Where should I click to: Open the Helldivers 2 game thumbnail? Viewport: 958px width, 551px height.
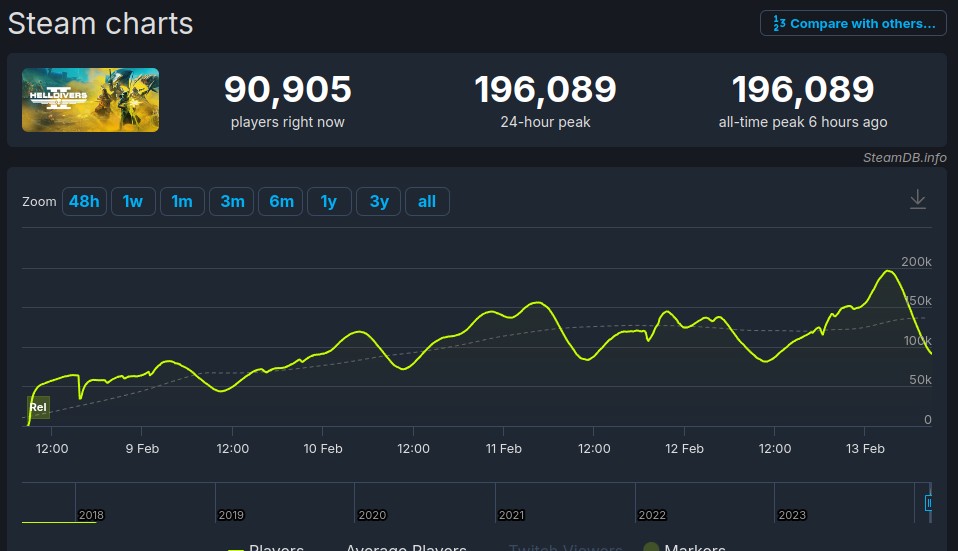coord(90,100)
